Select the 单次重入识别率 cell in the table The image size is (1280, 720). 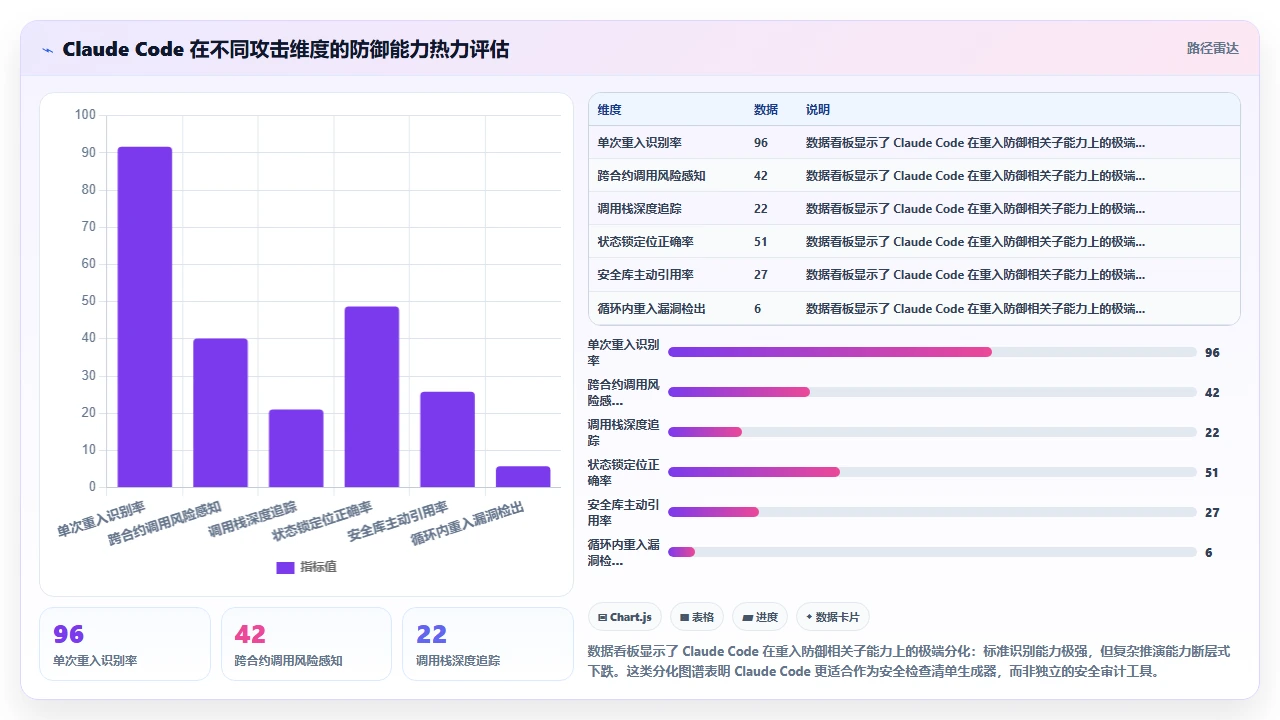point(639,143)
